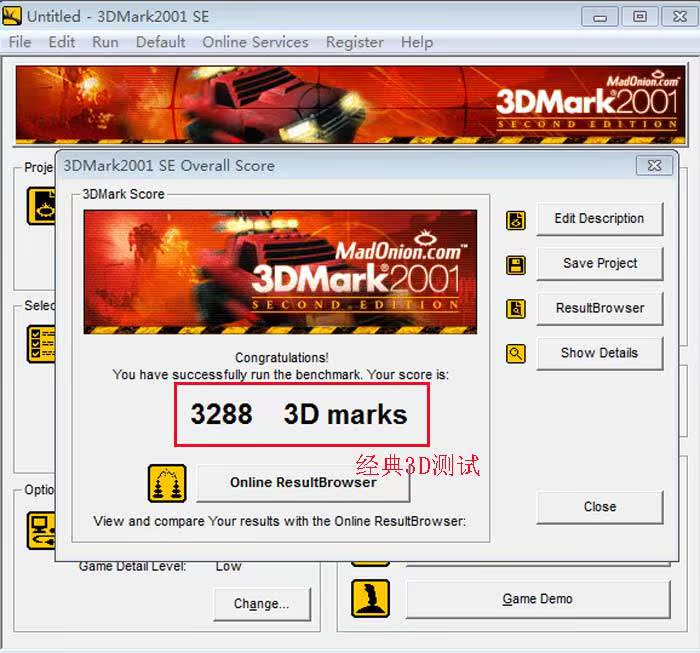Click the Selected Tests checklist icon
This screenshot has width=700, height=653.
42,344
